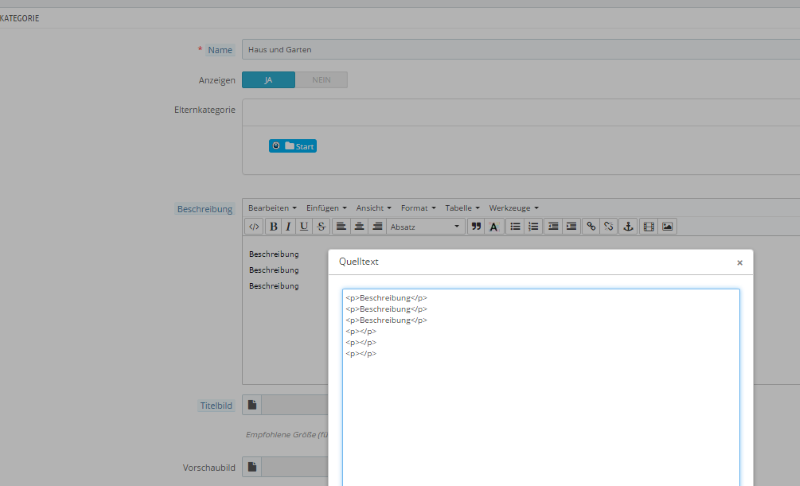Open Tabelle menu

point(462,208)
